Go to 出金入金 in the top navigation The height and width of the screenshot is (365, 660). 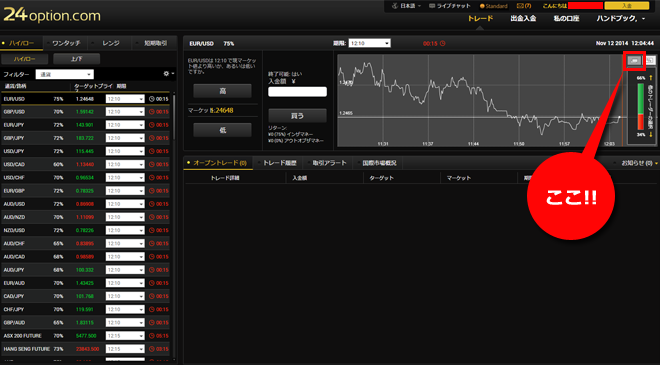pyautogui.click(x=523, y=19)
